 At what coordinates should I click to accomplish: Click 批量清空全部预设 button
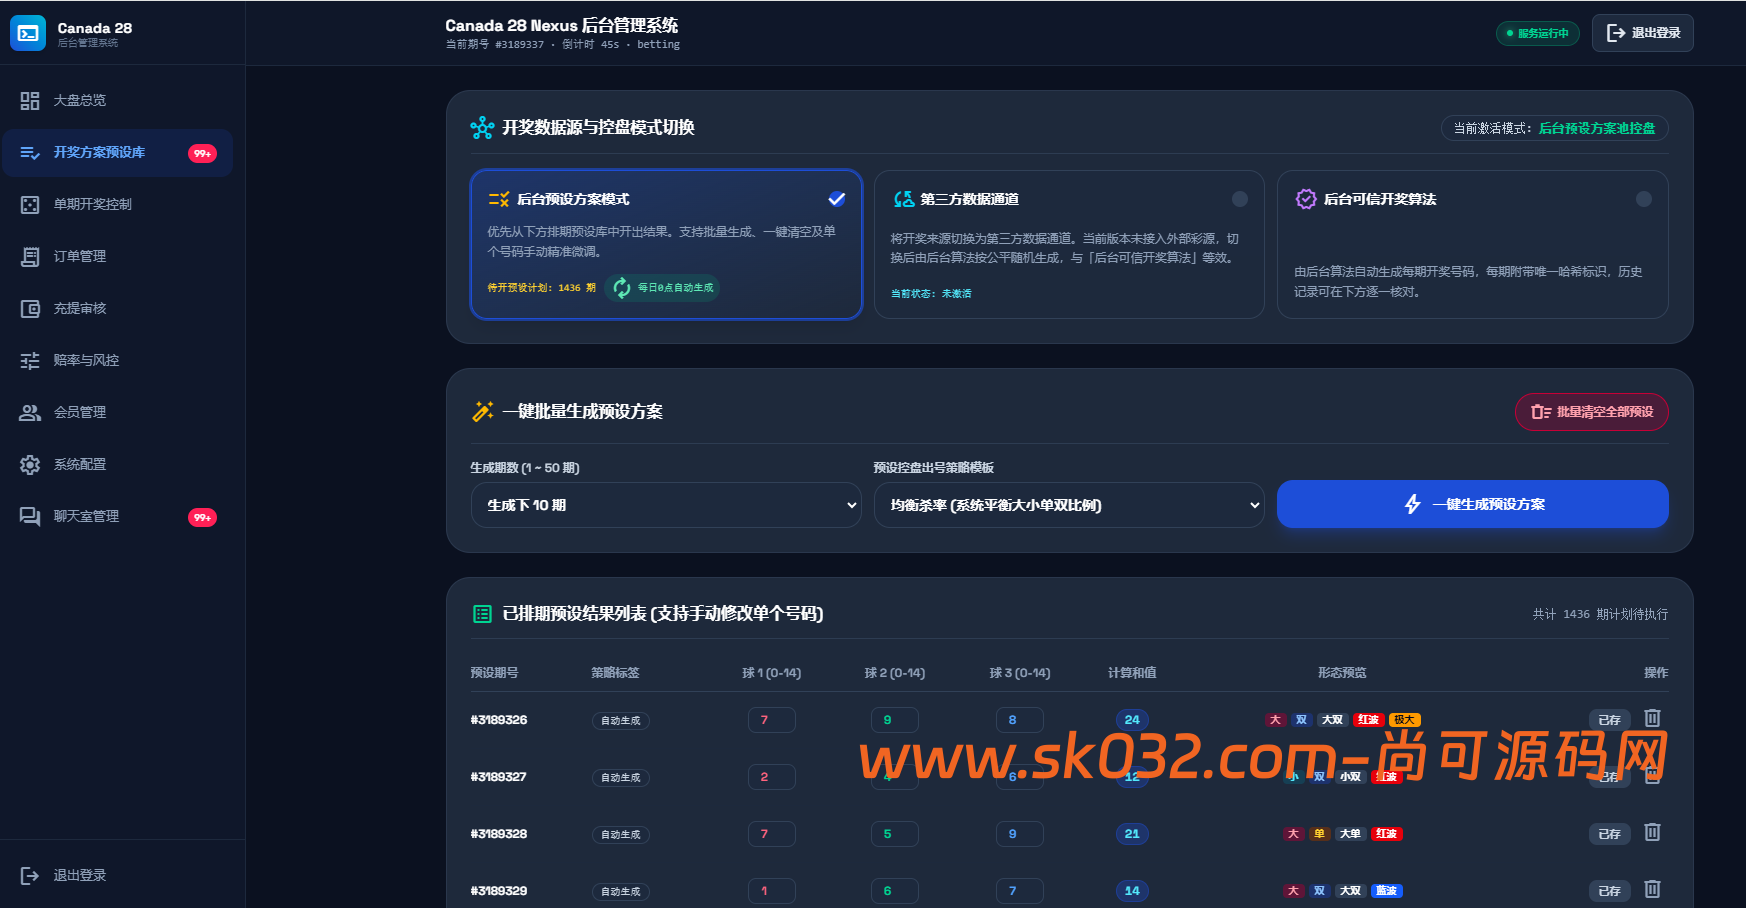[1591, 412]
